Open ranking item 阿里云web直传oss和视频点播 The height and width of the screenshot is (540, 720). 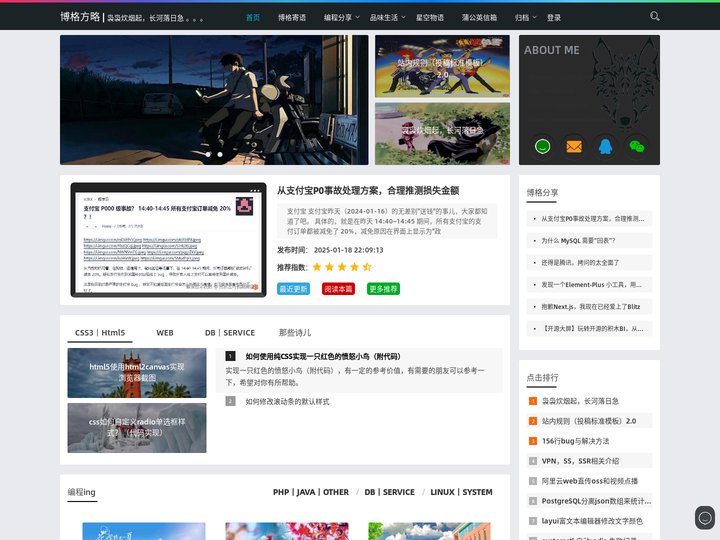[x=589, y=481]
